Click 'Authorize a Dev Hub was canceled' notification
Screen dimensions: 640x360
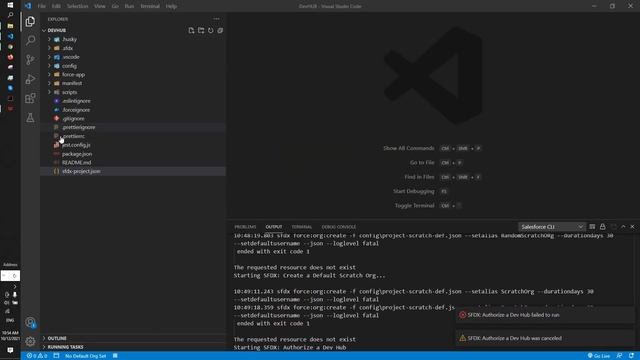[x=545, y=338]
